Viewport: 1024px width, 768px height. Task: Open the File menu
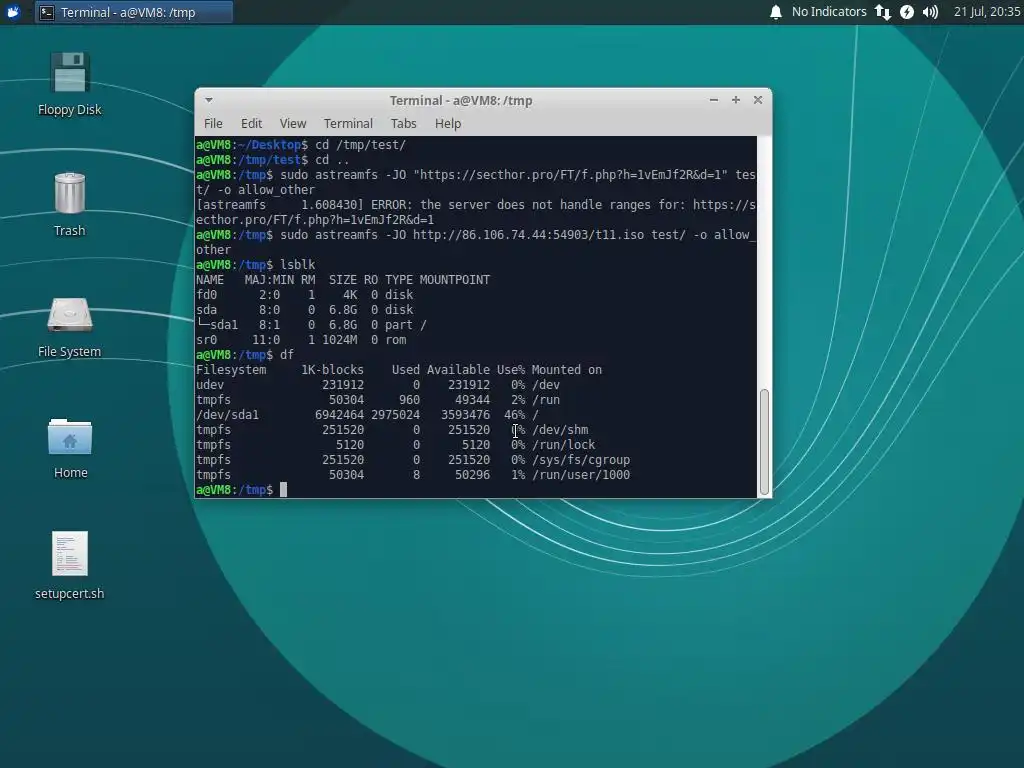point(213,123)
